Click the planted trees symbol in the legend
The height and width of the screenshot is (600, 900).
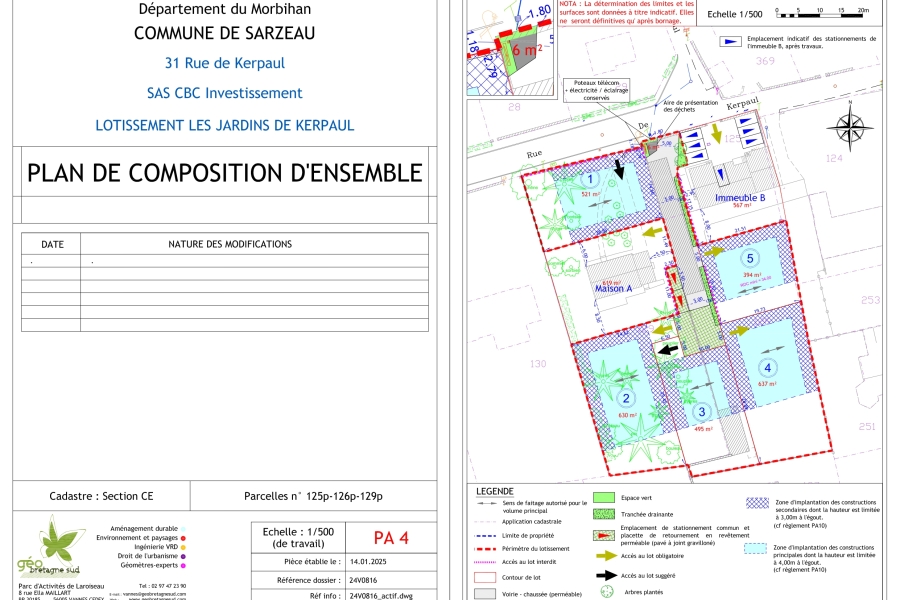pyautogui.click(x=605, y=592)
